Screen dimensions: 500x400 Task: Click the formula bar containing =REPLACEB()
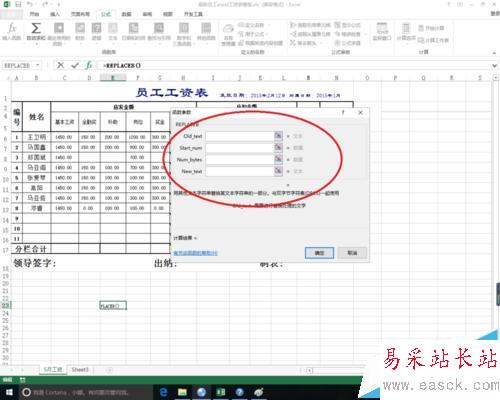[x=293, y=65]
